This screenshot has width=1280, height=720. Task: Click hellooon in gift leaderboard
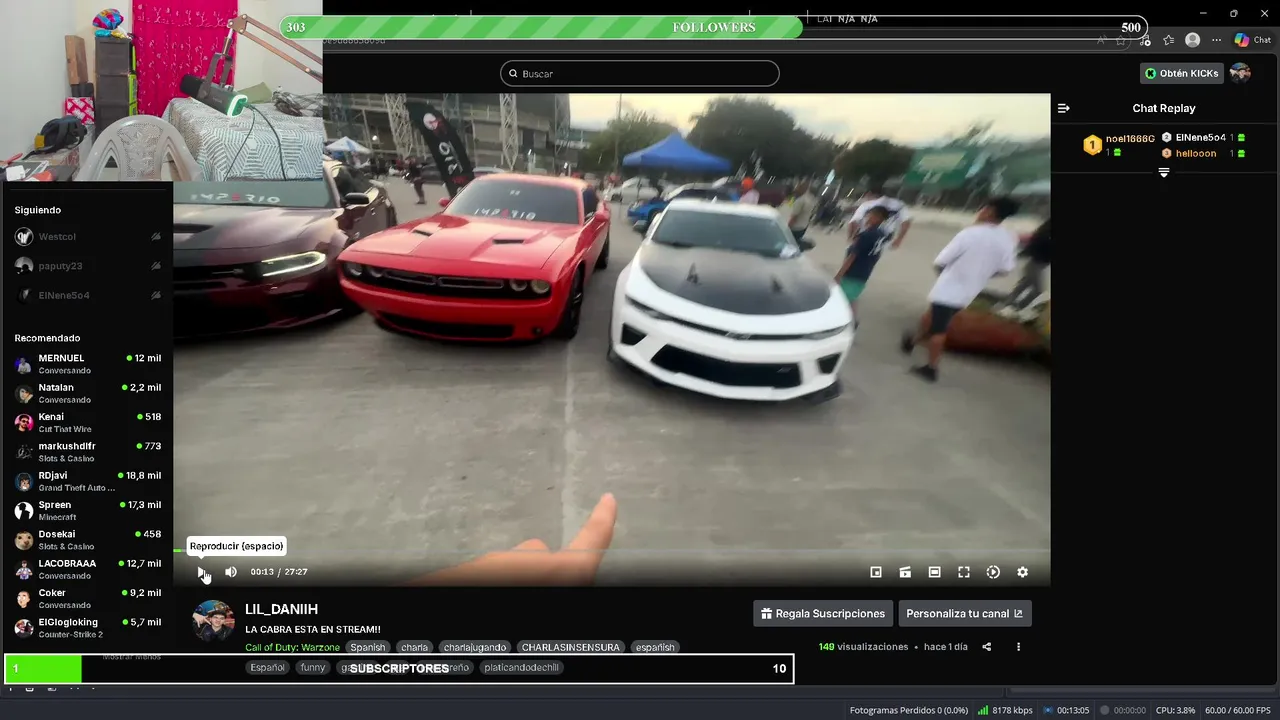point(1196,153)
